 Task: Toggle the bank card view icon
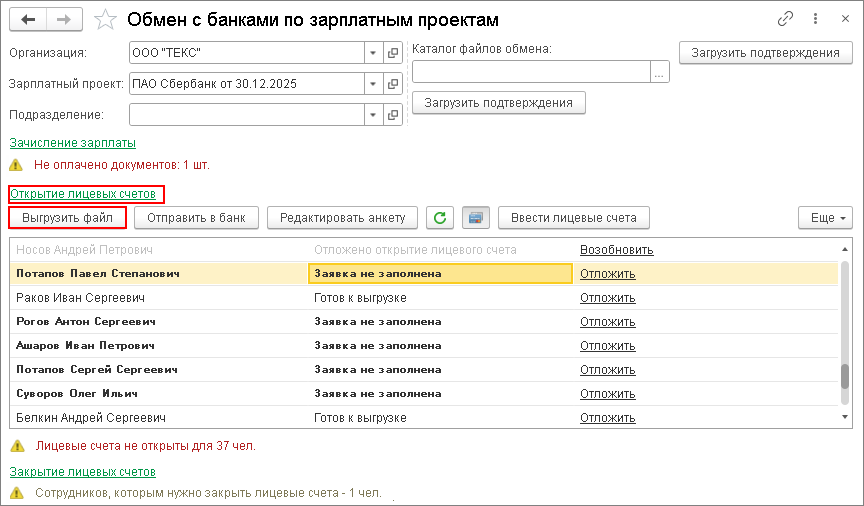pyautogui.click(x=476, y=217)
